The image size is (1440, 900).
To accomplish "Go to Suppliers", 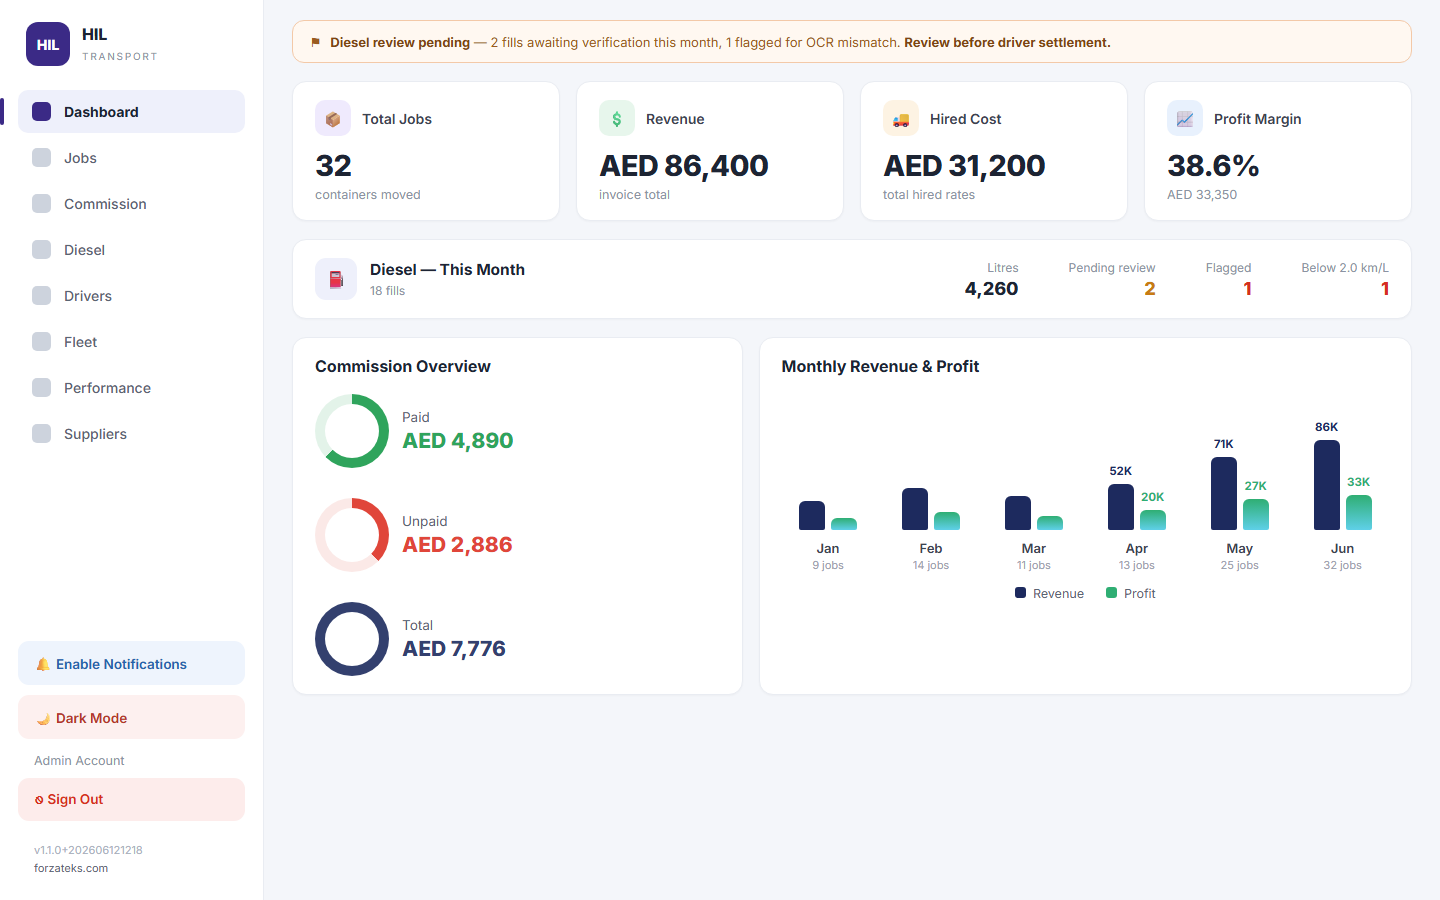I will tap(131, 433).
